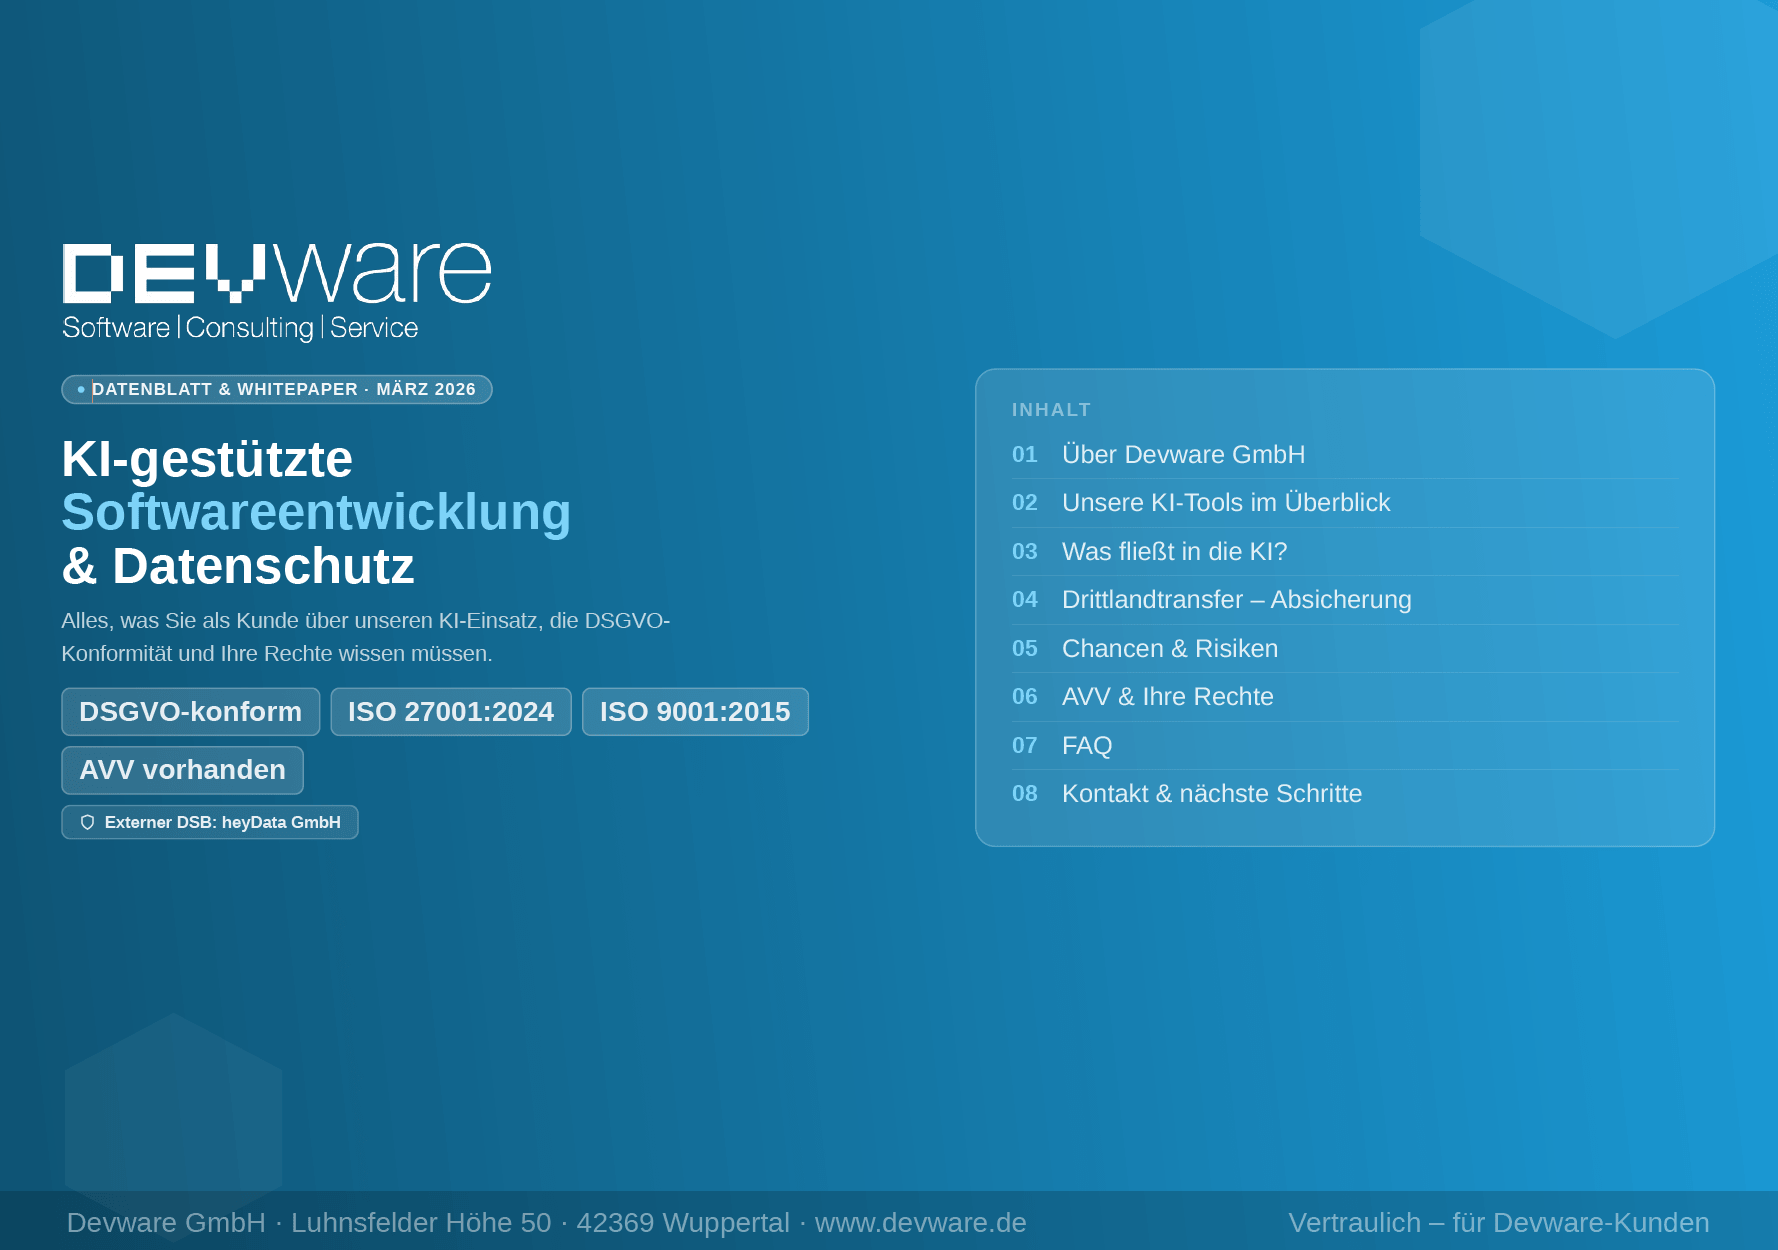1778x1250 pixels.
Task: Open chapter 01 Über Devware GmbH
Action: (1184, 454)
